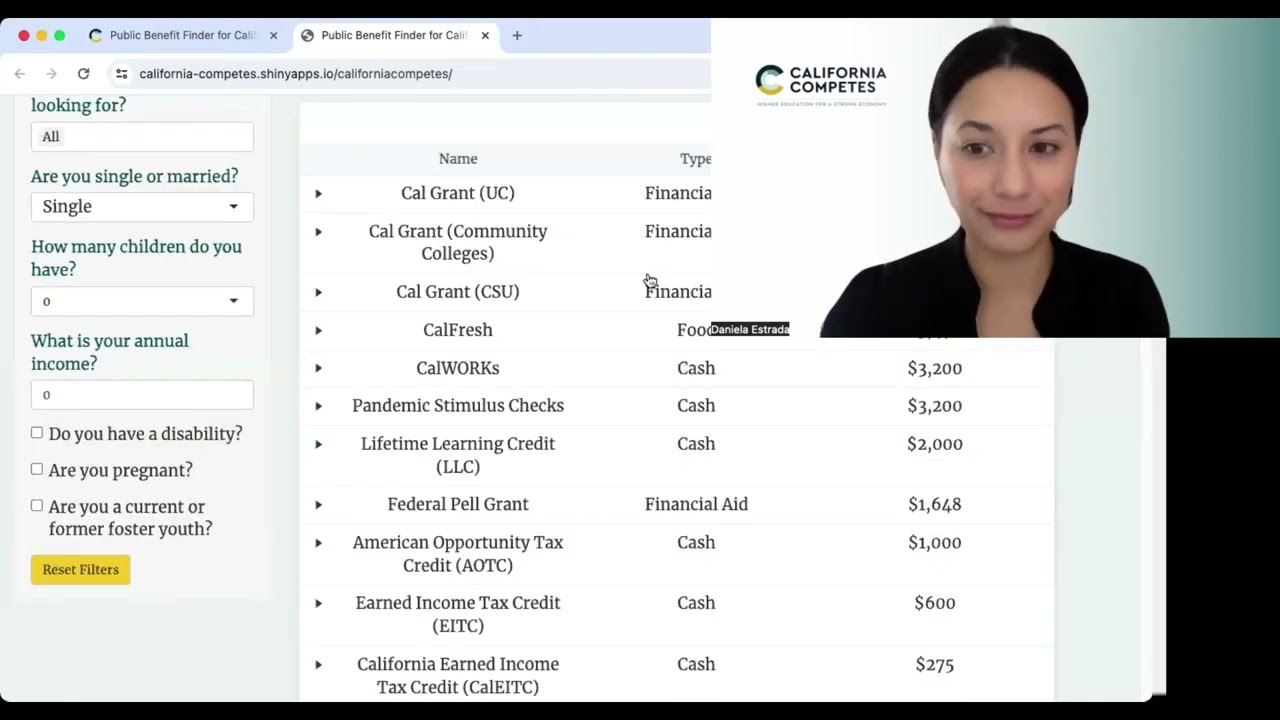Open the single or married dropdown
1280x720 pixels.
point(142,206)
